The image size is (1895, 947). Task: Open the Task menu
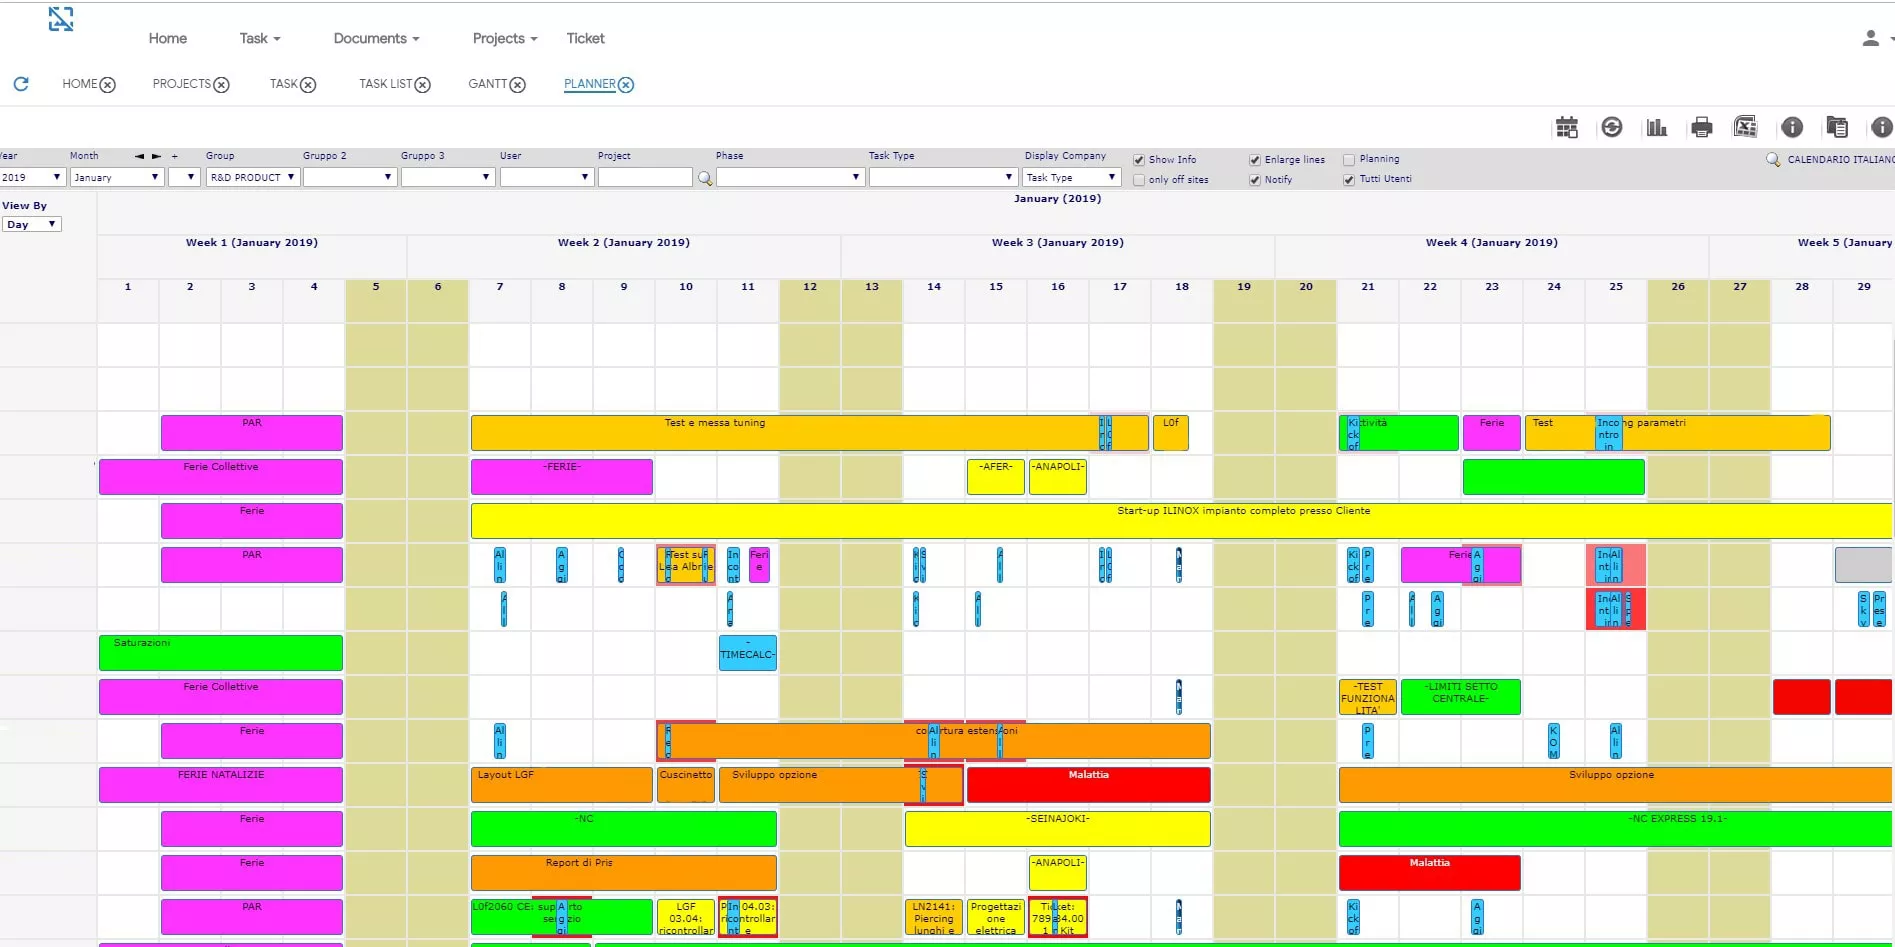260,38
